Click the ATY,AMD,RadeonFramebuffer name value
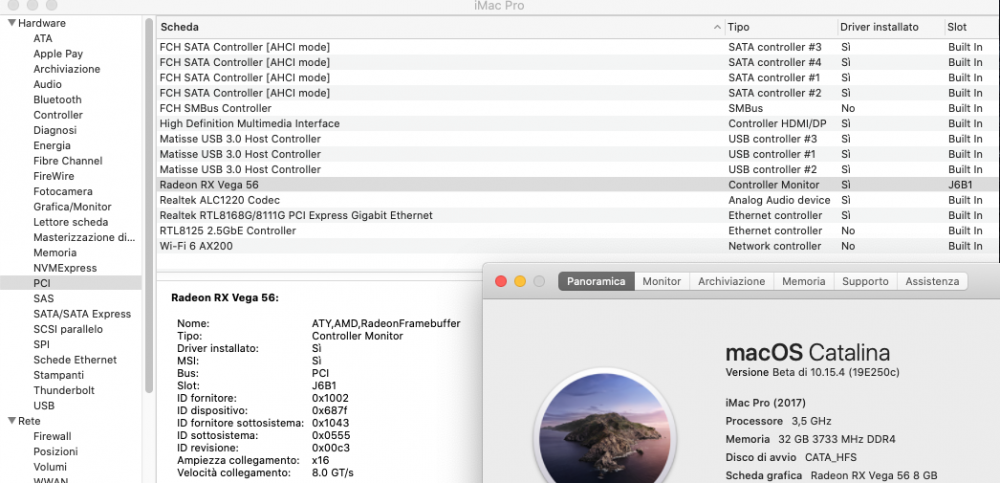Screen dimensions: 1000x483 386,323
